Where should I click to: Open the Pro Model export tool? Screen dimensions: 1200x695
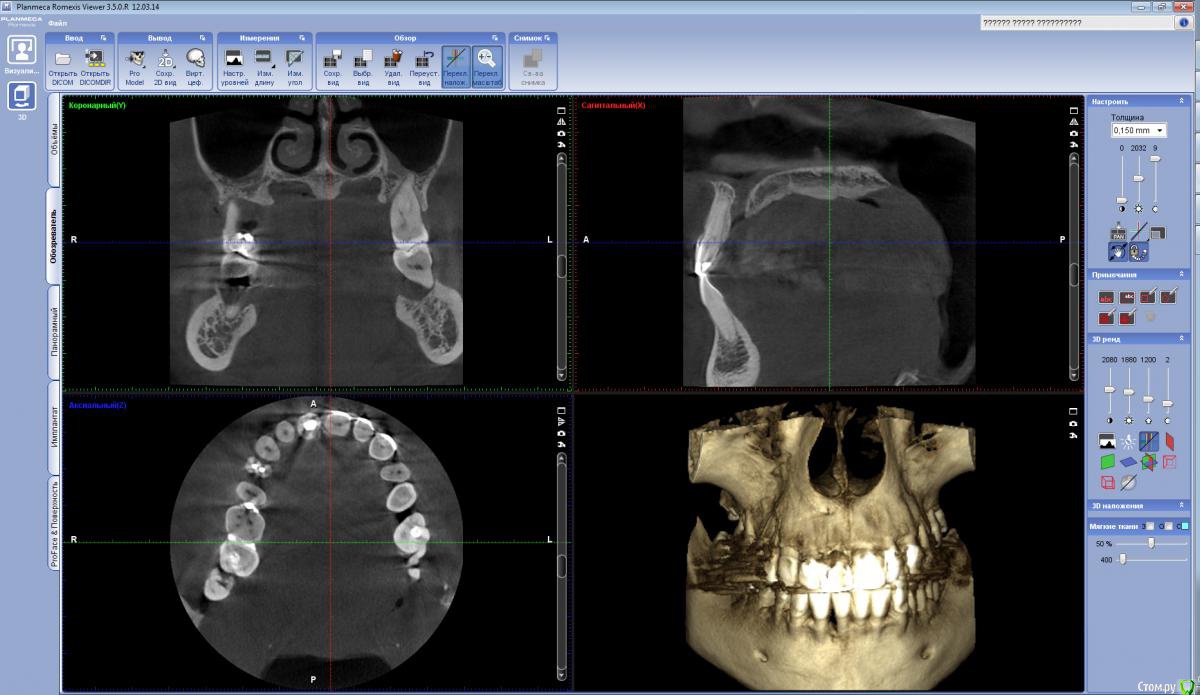point(135,59)
